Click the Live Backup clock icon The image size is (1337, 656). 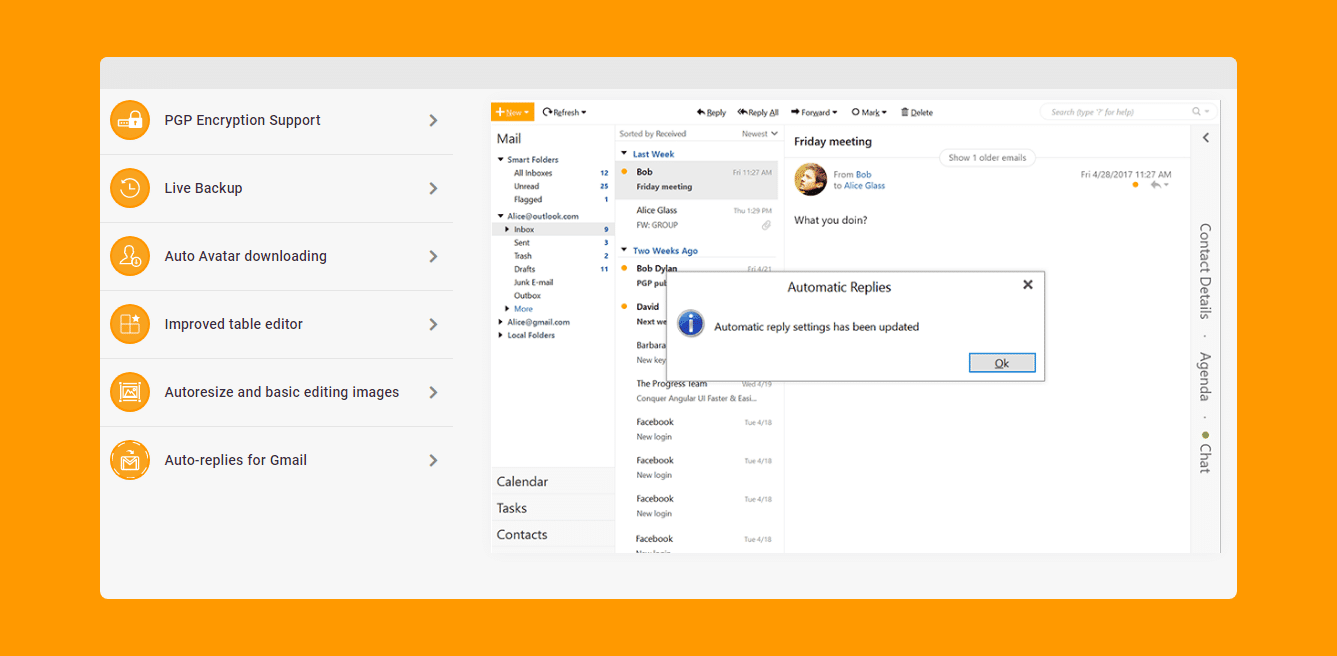coord(130,188)
